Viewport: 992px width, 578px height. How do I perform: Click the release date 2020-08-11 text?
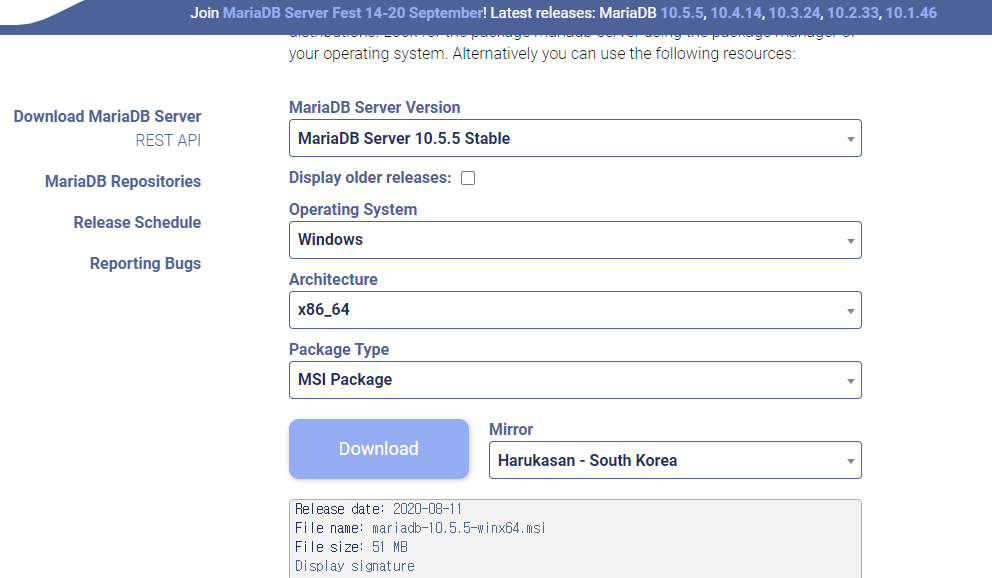coord(428,509)
